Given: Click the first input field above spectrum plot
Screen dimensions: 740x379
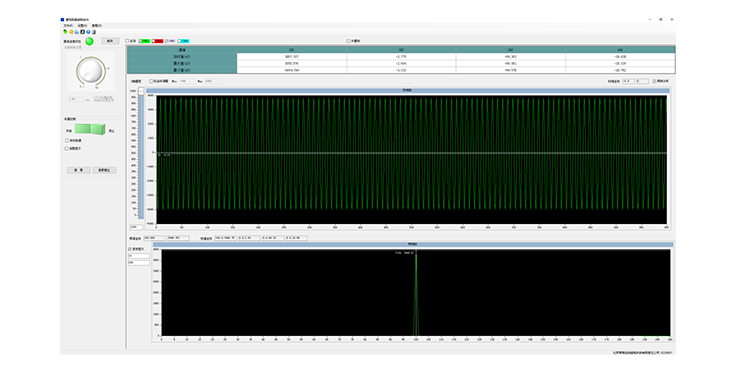Looking at the screenshot, I should 154,238.
